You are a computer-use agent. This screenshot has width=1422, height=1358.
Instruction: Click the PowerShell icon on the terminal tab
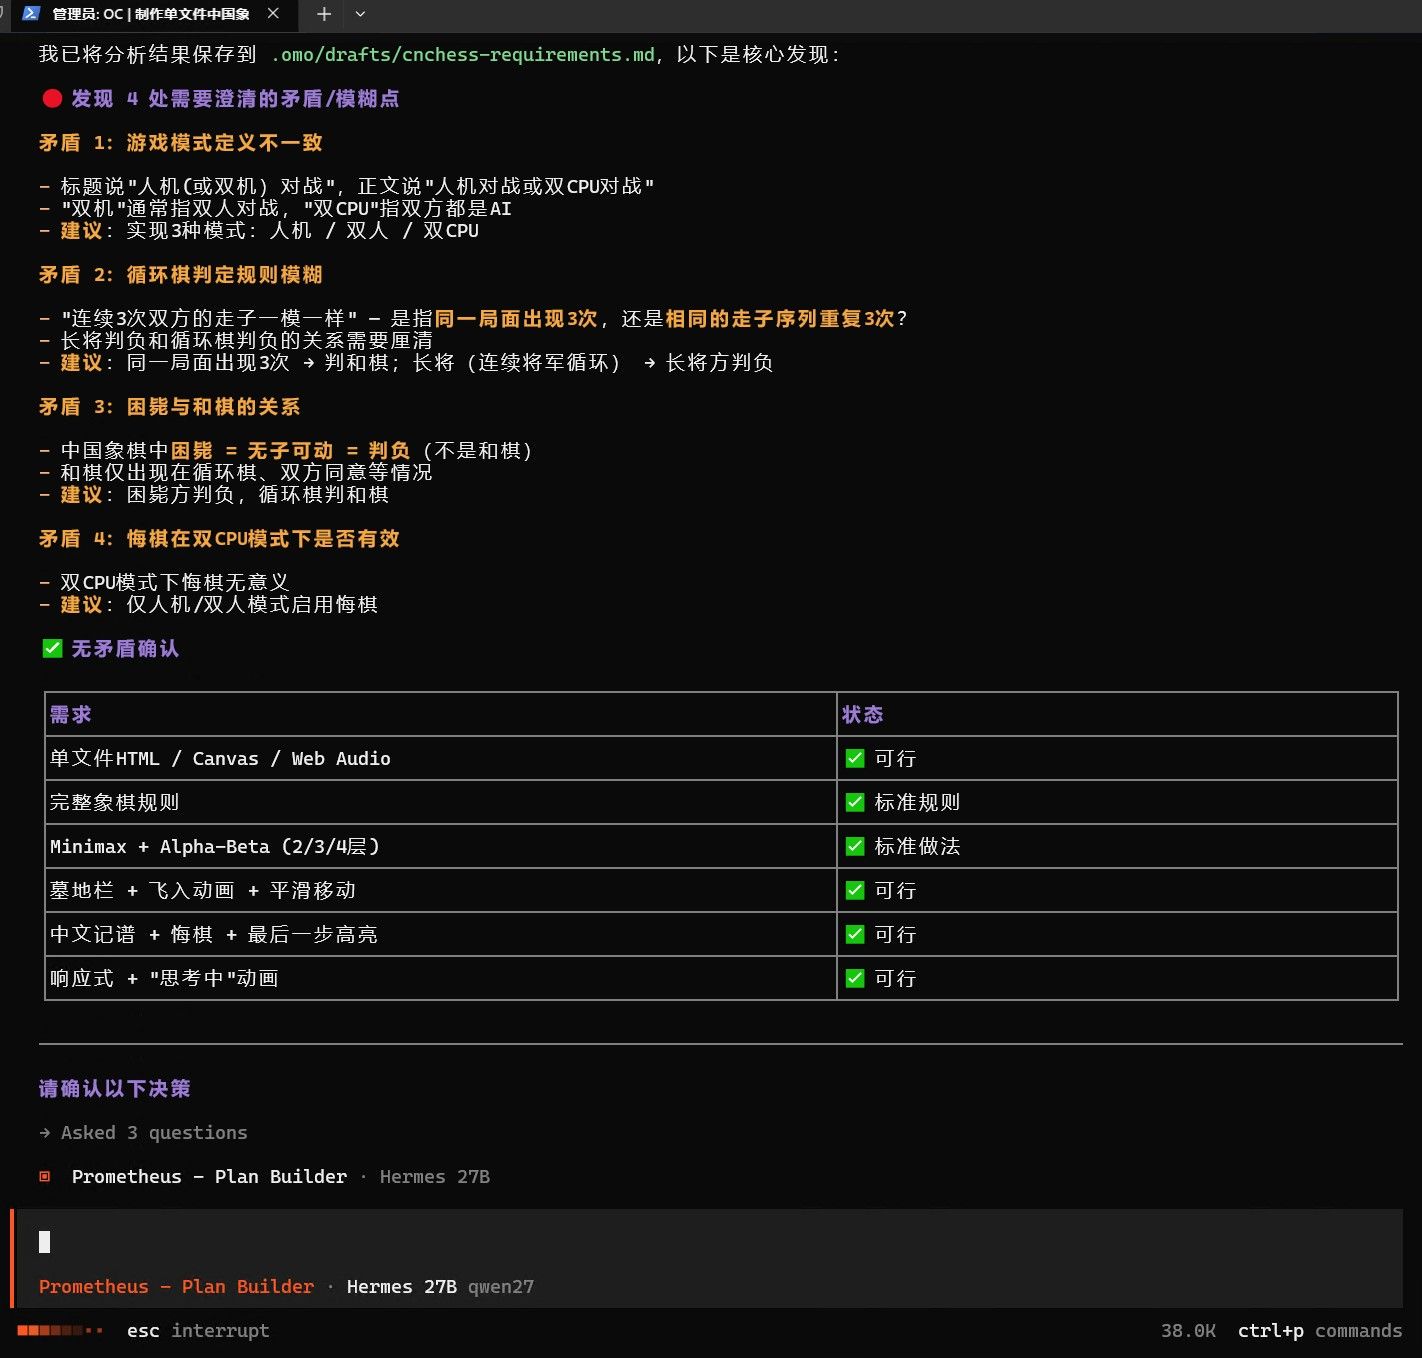[31, 14]
